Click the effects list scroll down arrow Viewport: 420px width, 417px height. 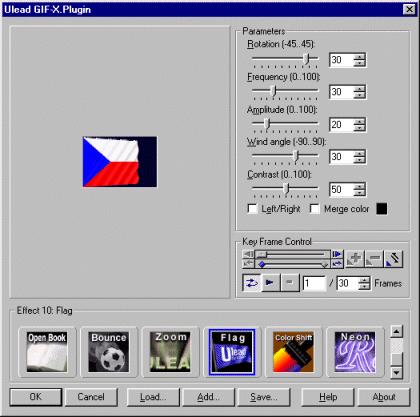coord(396,372)
